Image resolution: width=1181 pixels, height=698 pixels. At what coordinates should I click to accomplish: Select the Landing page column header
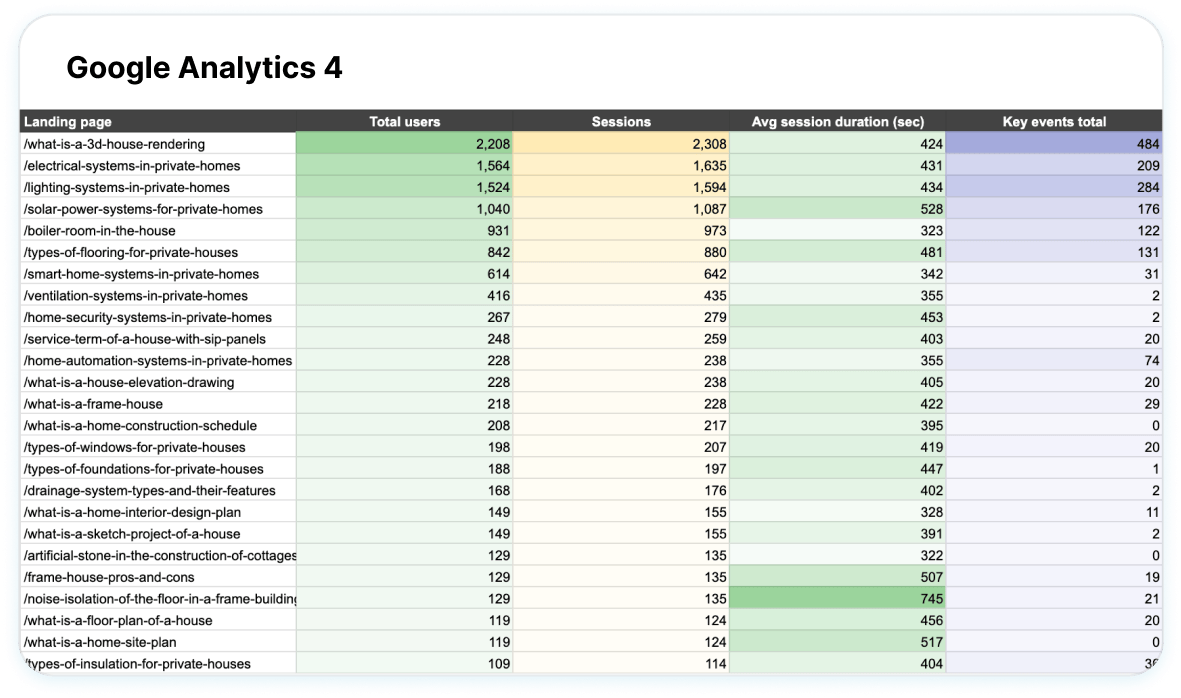tap(68, 121)
